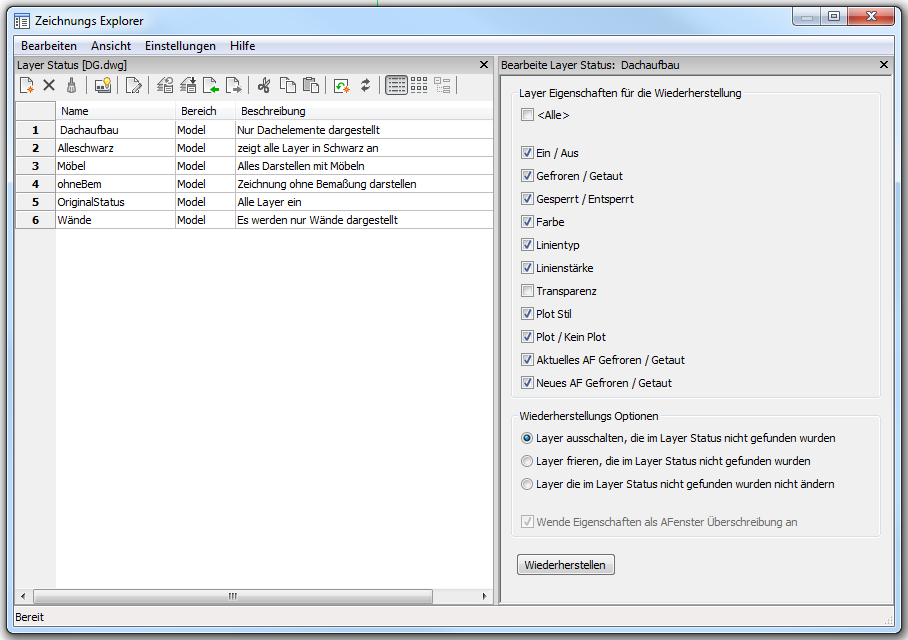The height and width of the screenshot is (640, 908).
Task: Open the Bearbeiten menu
Action: click(x=49, y=46)
